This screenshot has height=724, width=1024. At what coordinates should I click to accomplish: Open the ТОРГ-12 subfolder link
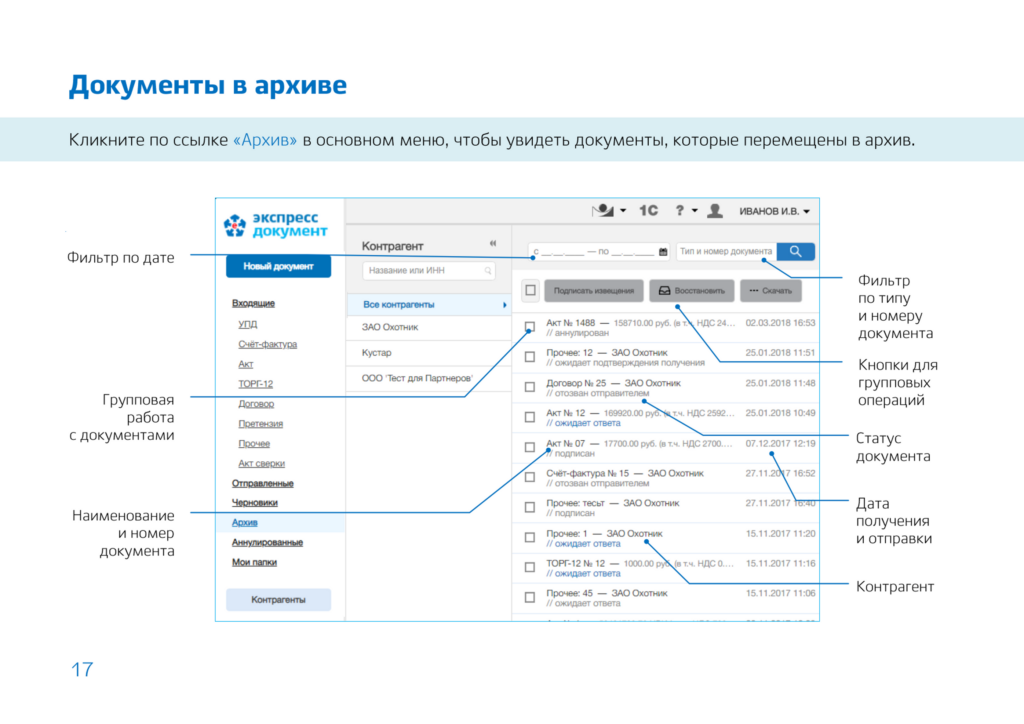click(255, 384)
